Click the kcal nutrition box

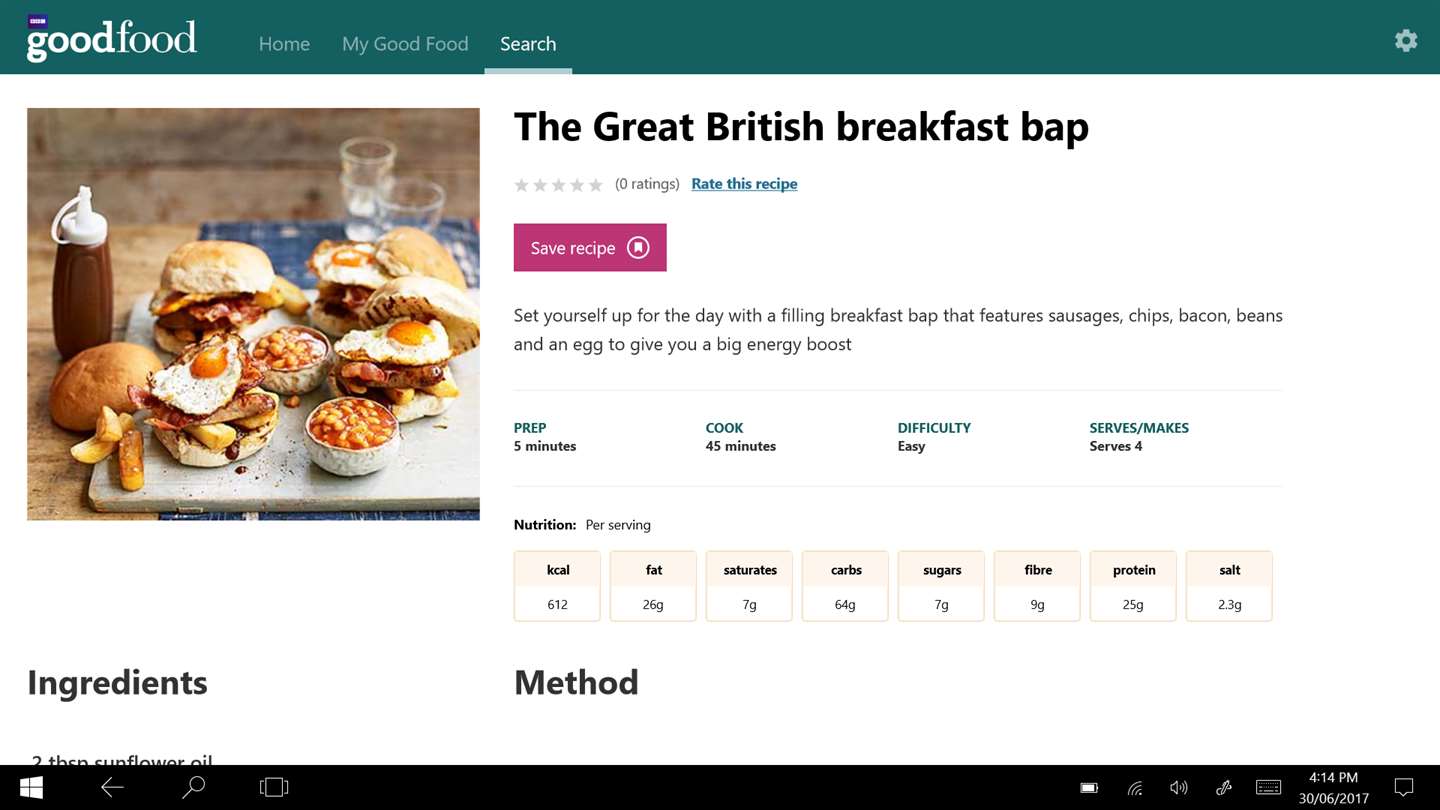557,586
